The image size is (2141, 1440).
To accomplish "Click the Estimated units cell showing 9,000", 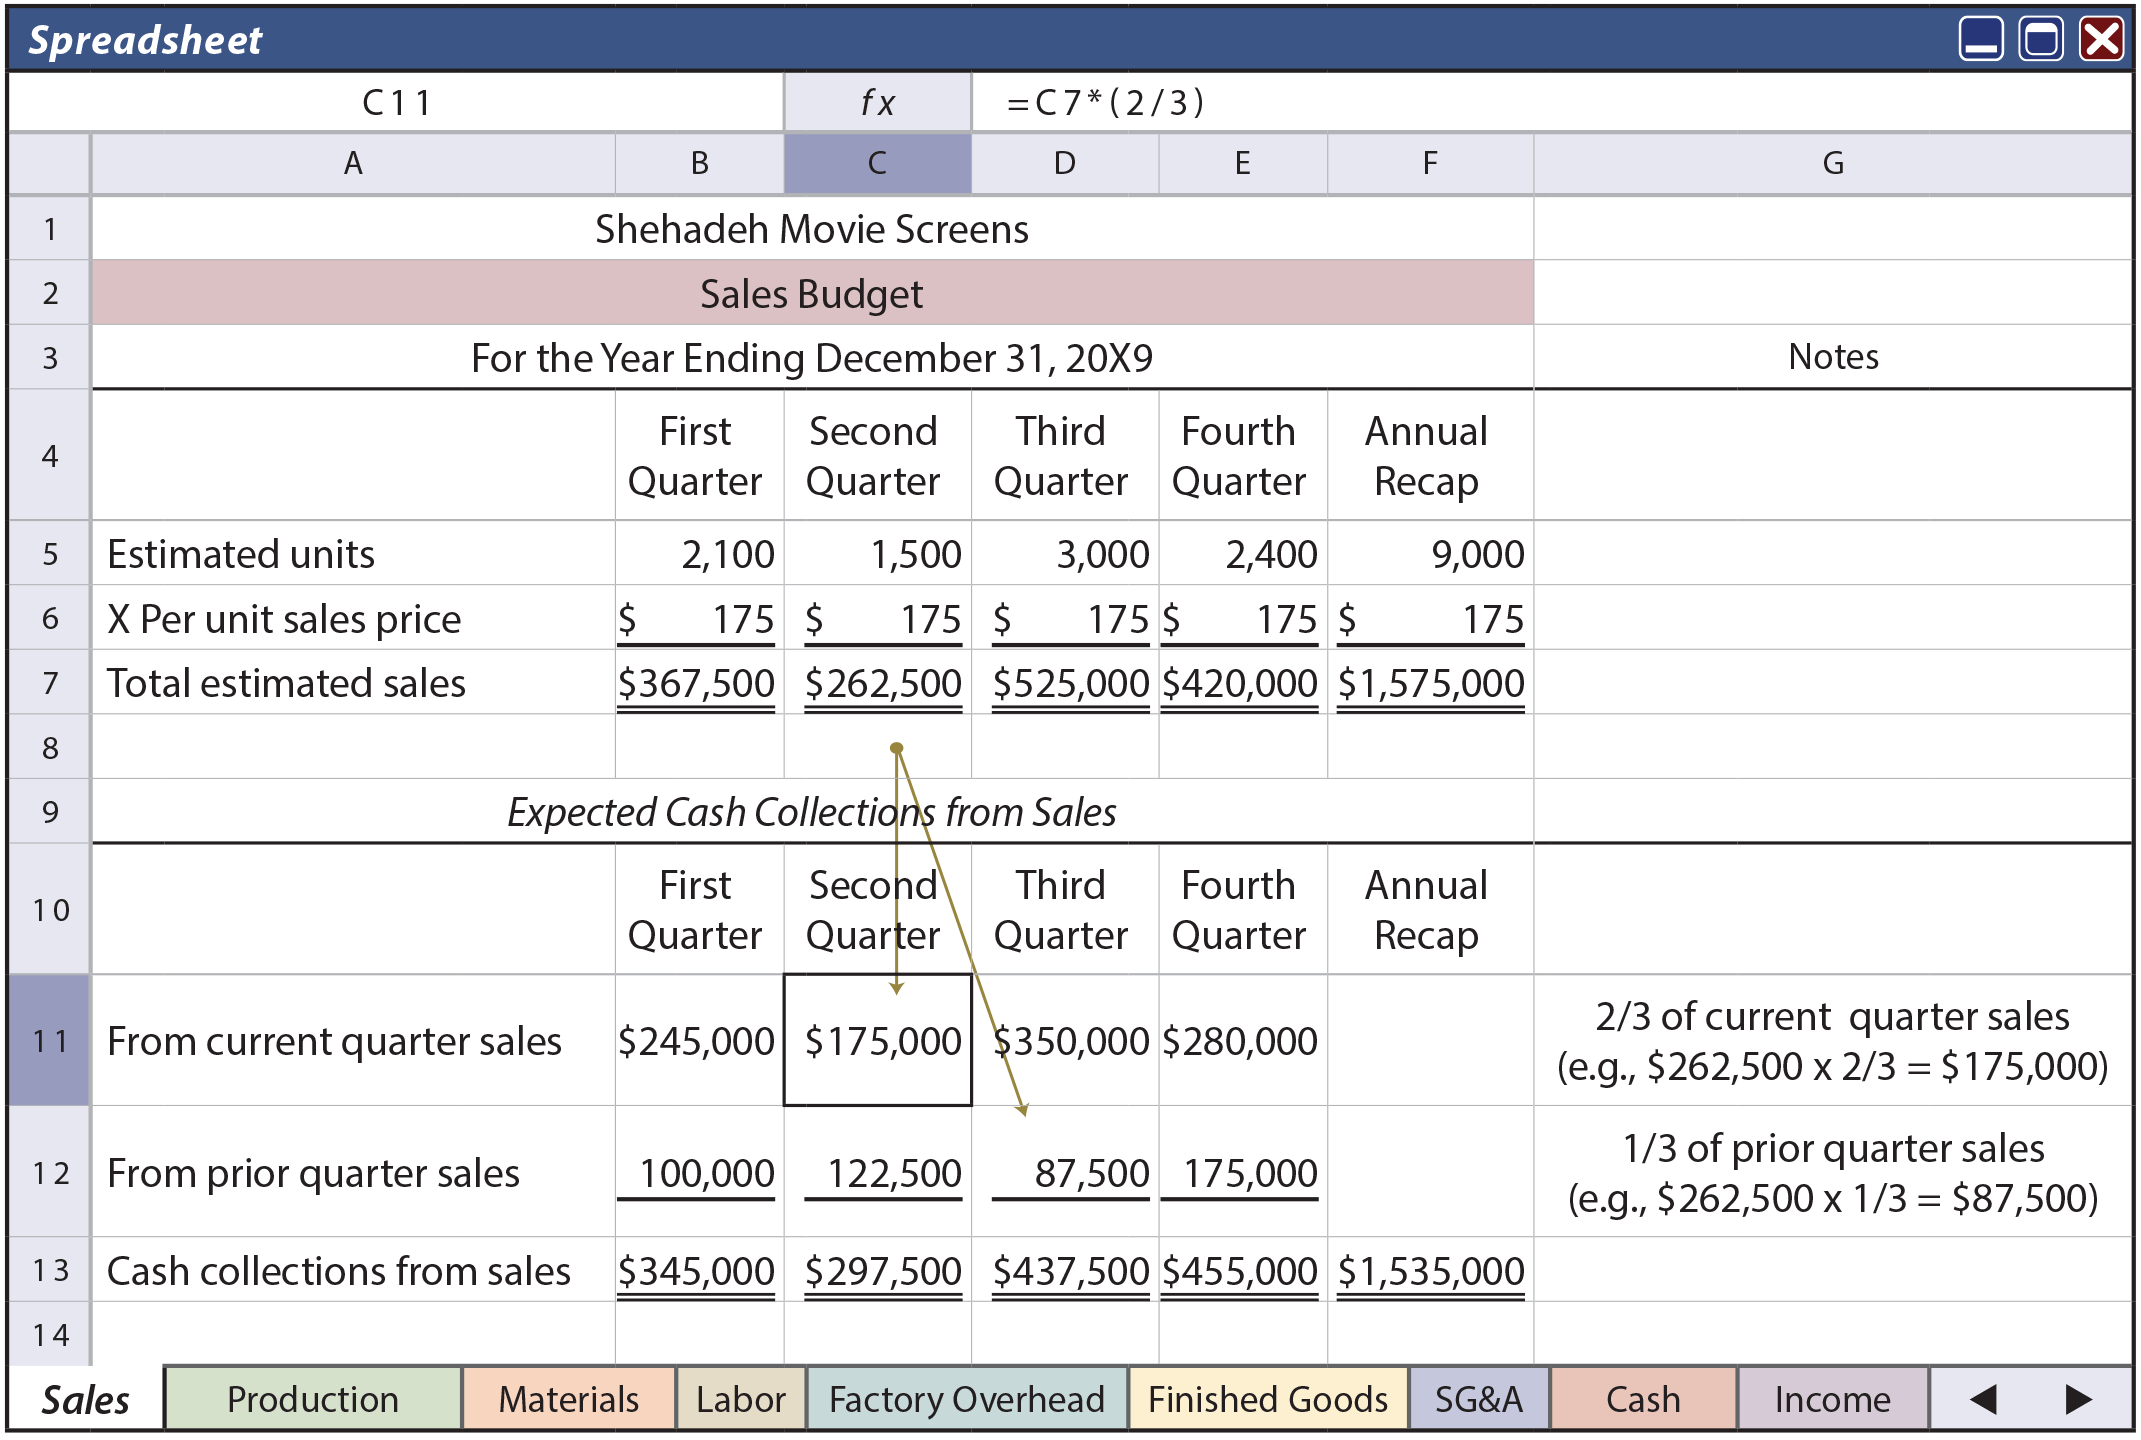I will point(1428,553).
